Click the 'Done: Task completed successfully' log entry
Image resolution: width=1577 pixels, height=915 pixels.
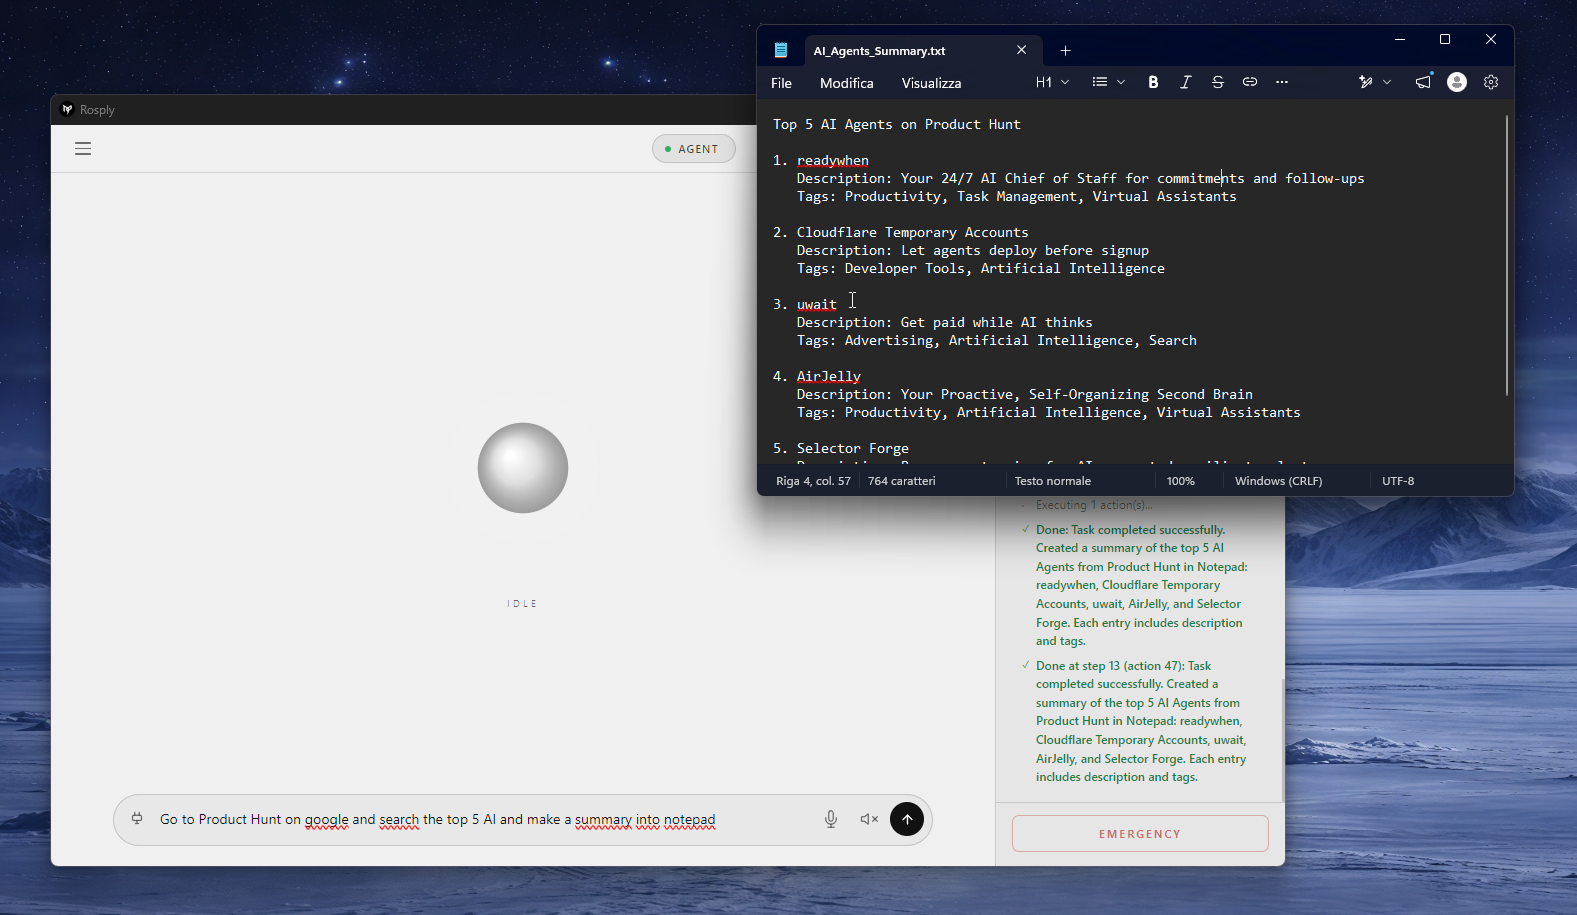(x=1141, y=585)
